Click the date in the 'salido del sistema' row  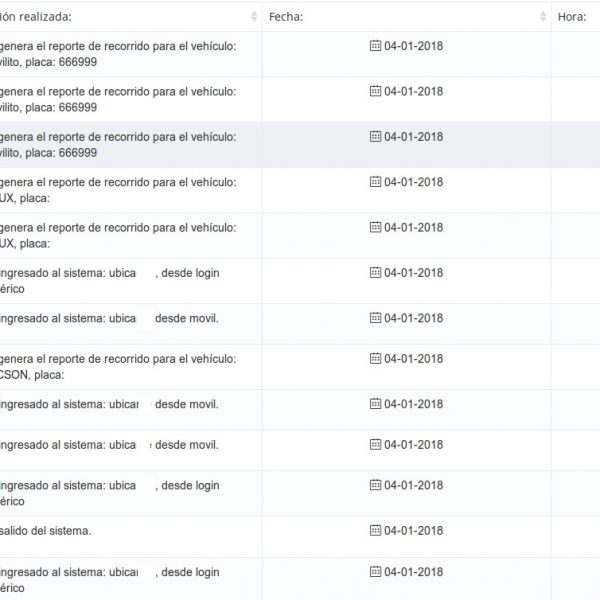(x=413, y=529)
